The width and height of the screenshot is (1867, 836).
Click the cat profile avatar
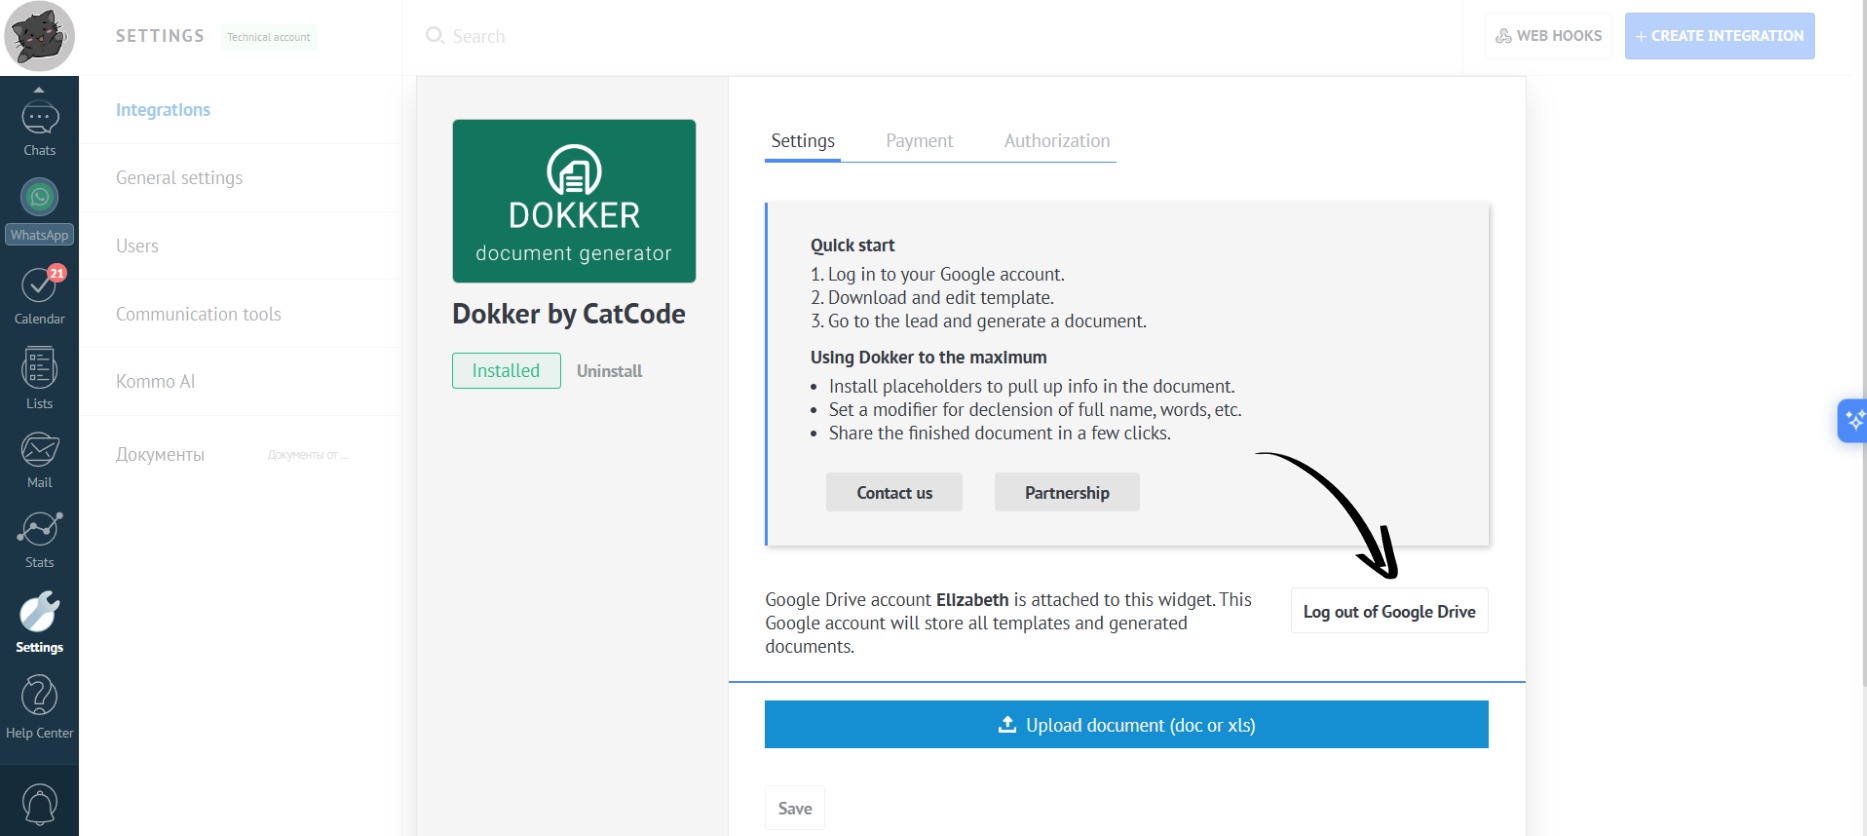click(x=39, y=36)
